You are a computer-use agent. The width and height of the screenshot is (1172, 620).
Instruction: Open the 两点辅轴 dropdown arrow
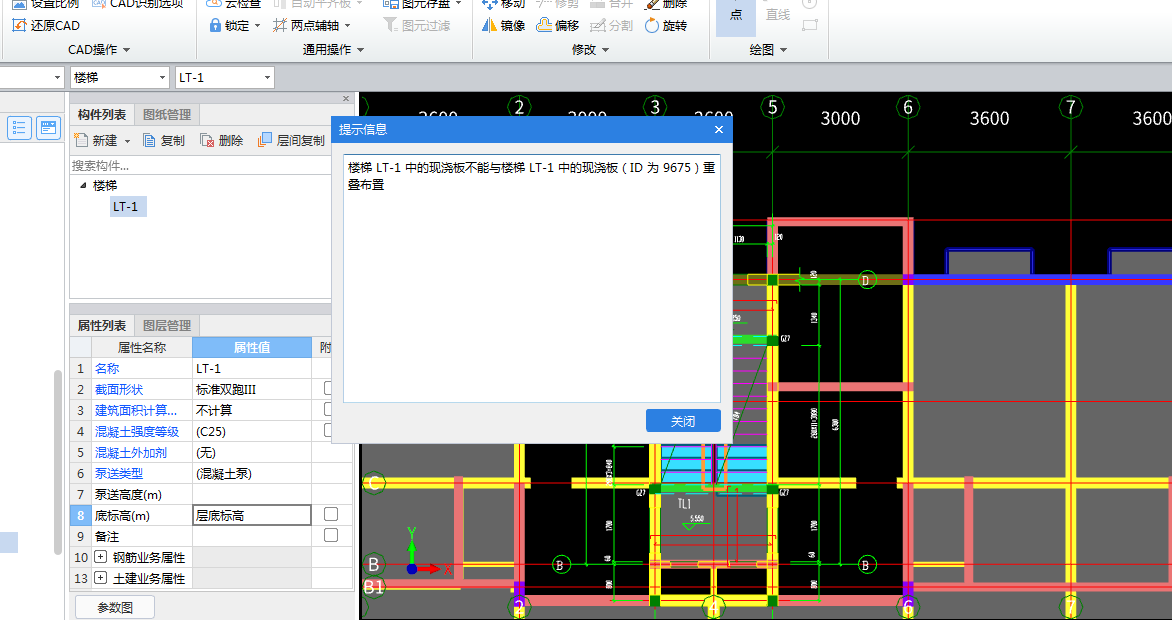click(348, 25)
